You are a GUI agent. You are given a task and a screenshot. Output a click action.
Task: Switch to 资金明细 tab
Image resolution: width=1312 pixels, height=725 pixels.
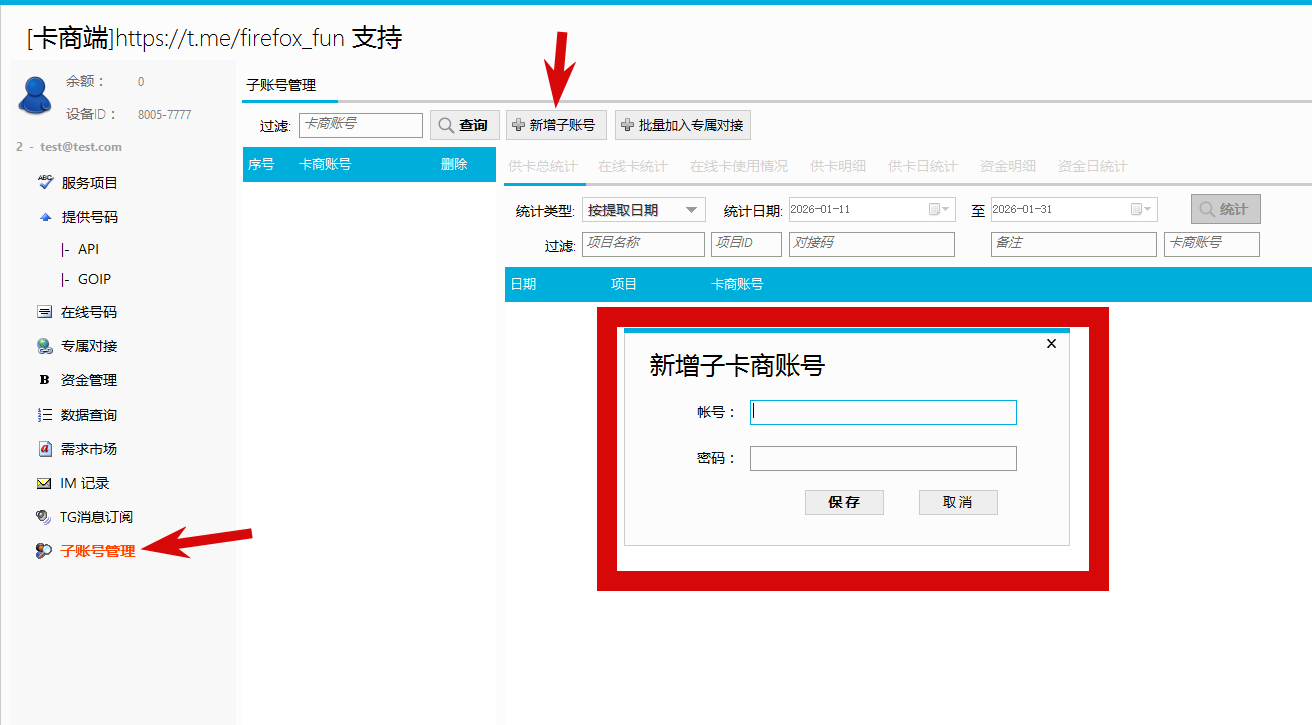(1008, 166)
